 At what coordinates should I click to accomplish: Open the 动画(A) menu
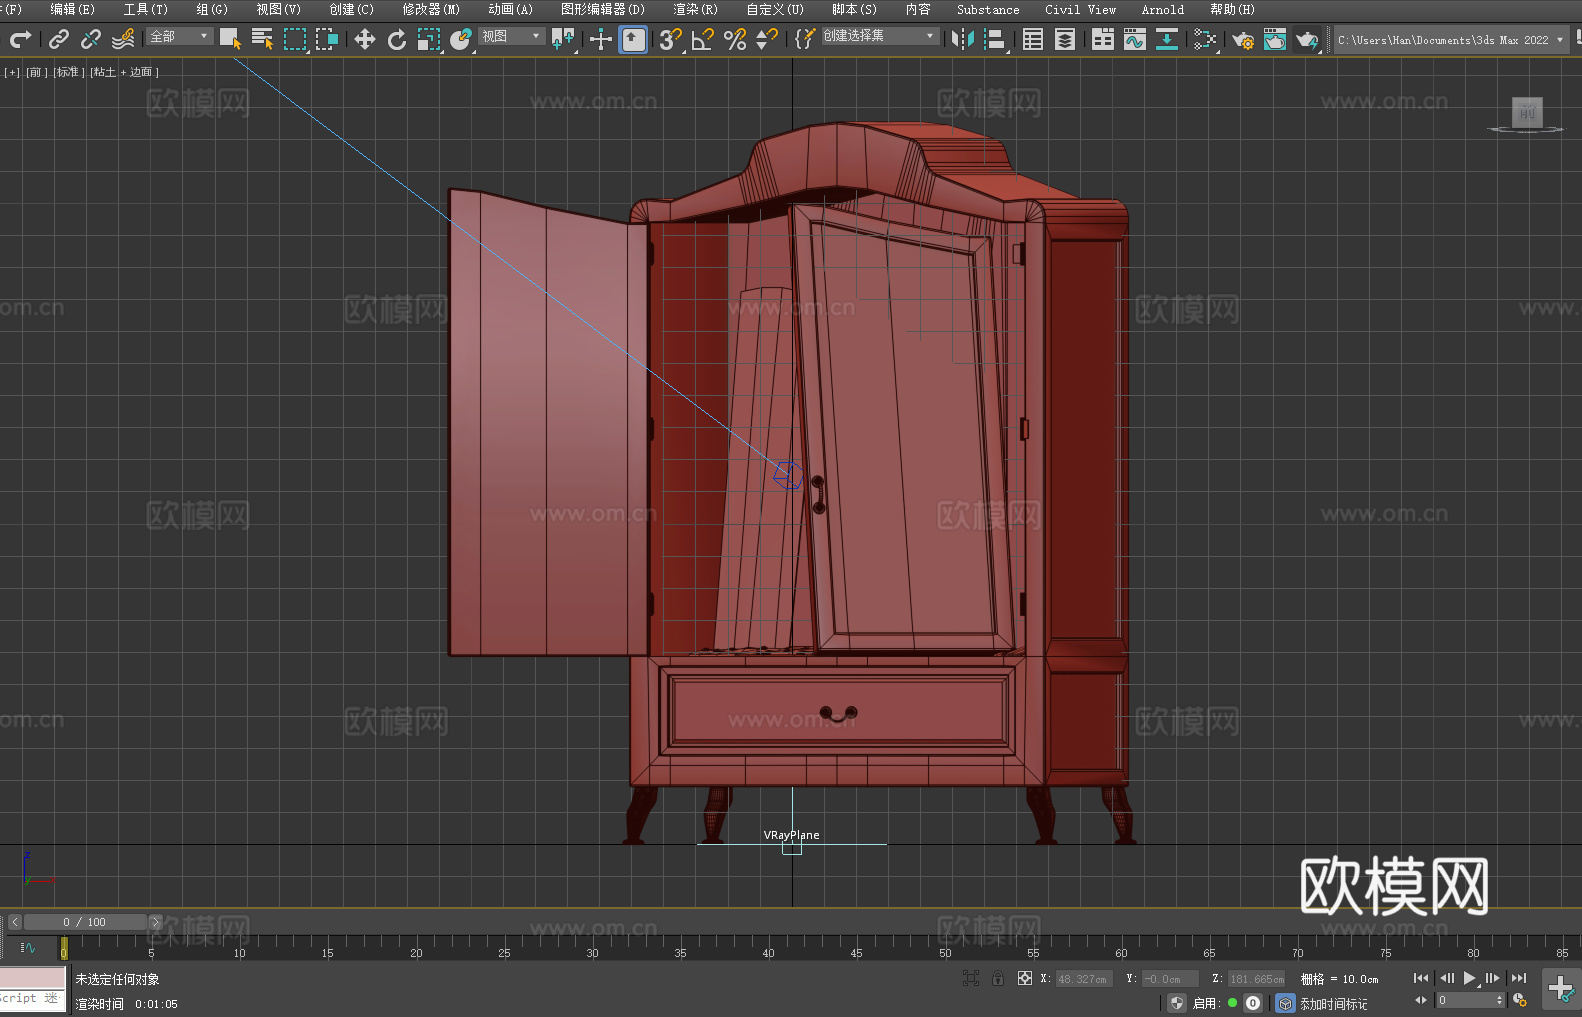(510, 9)
